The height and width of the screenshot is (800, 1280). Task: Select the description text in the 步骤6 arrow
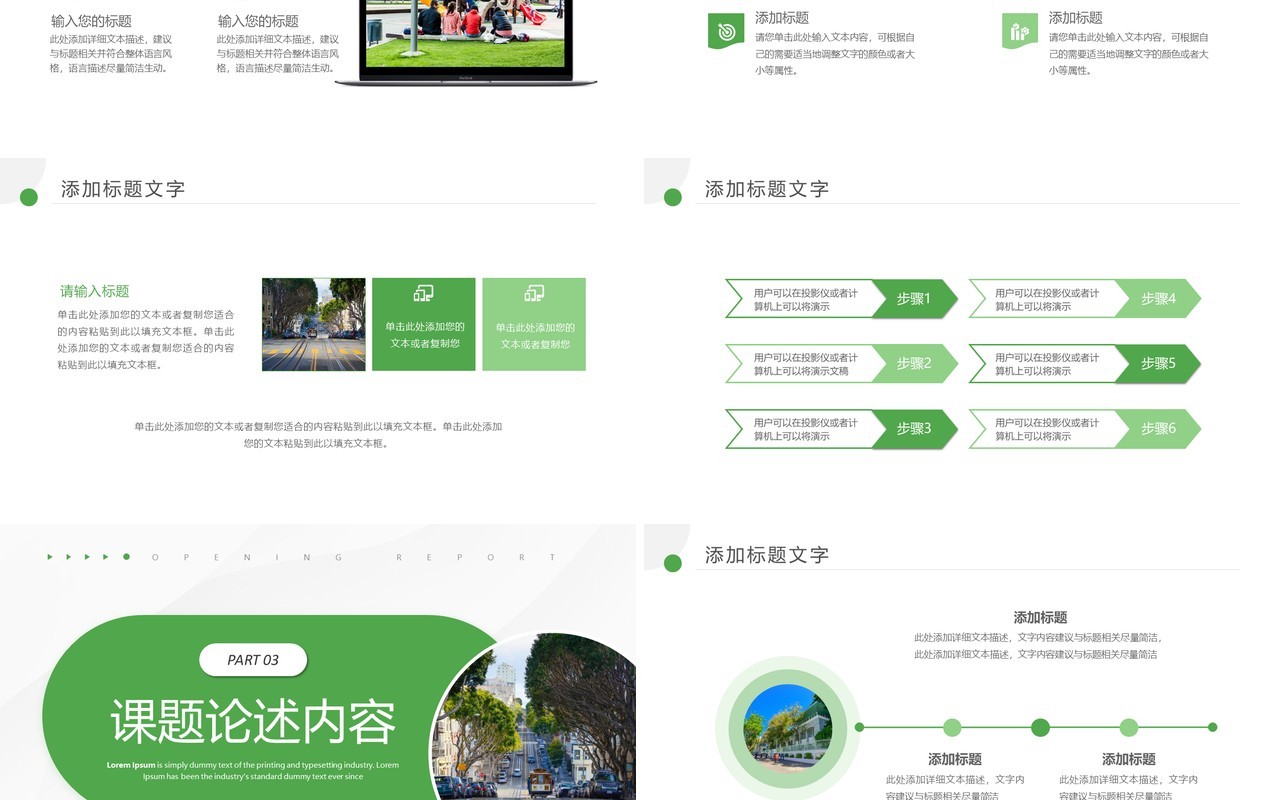[1047, 429]
